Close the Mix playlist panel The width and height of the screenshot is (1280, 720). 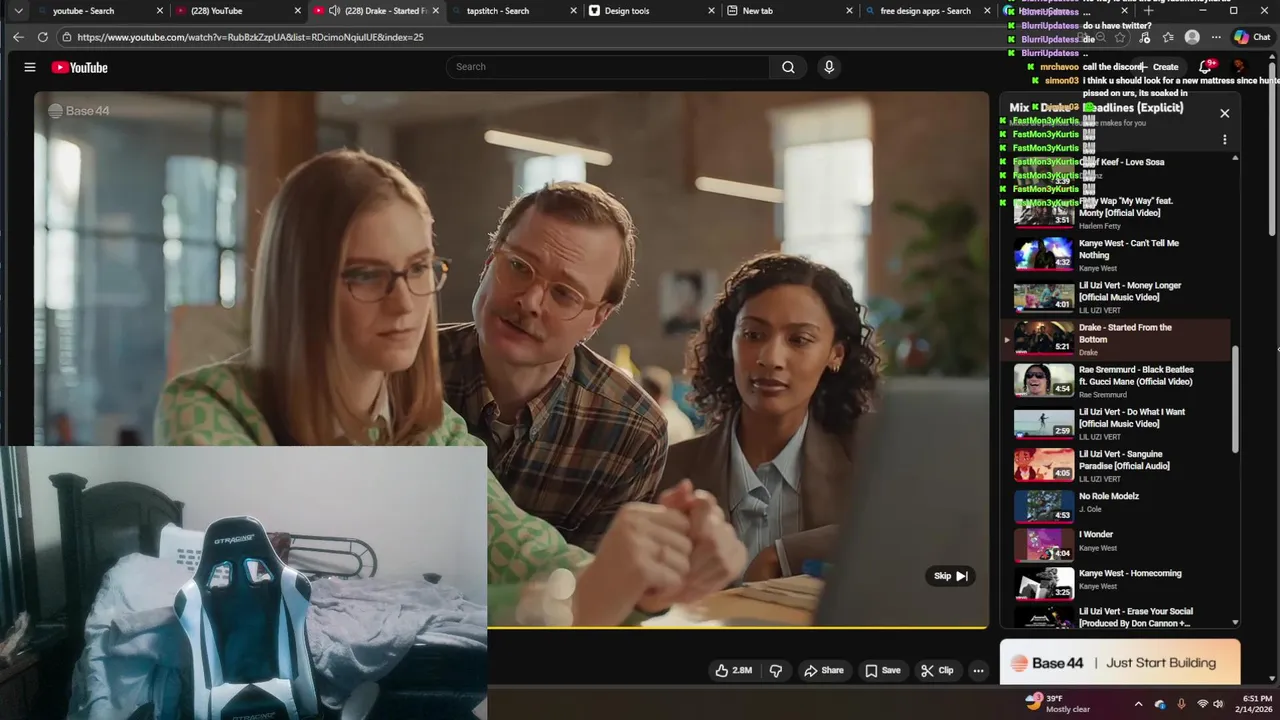(1224, 113)
